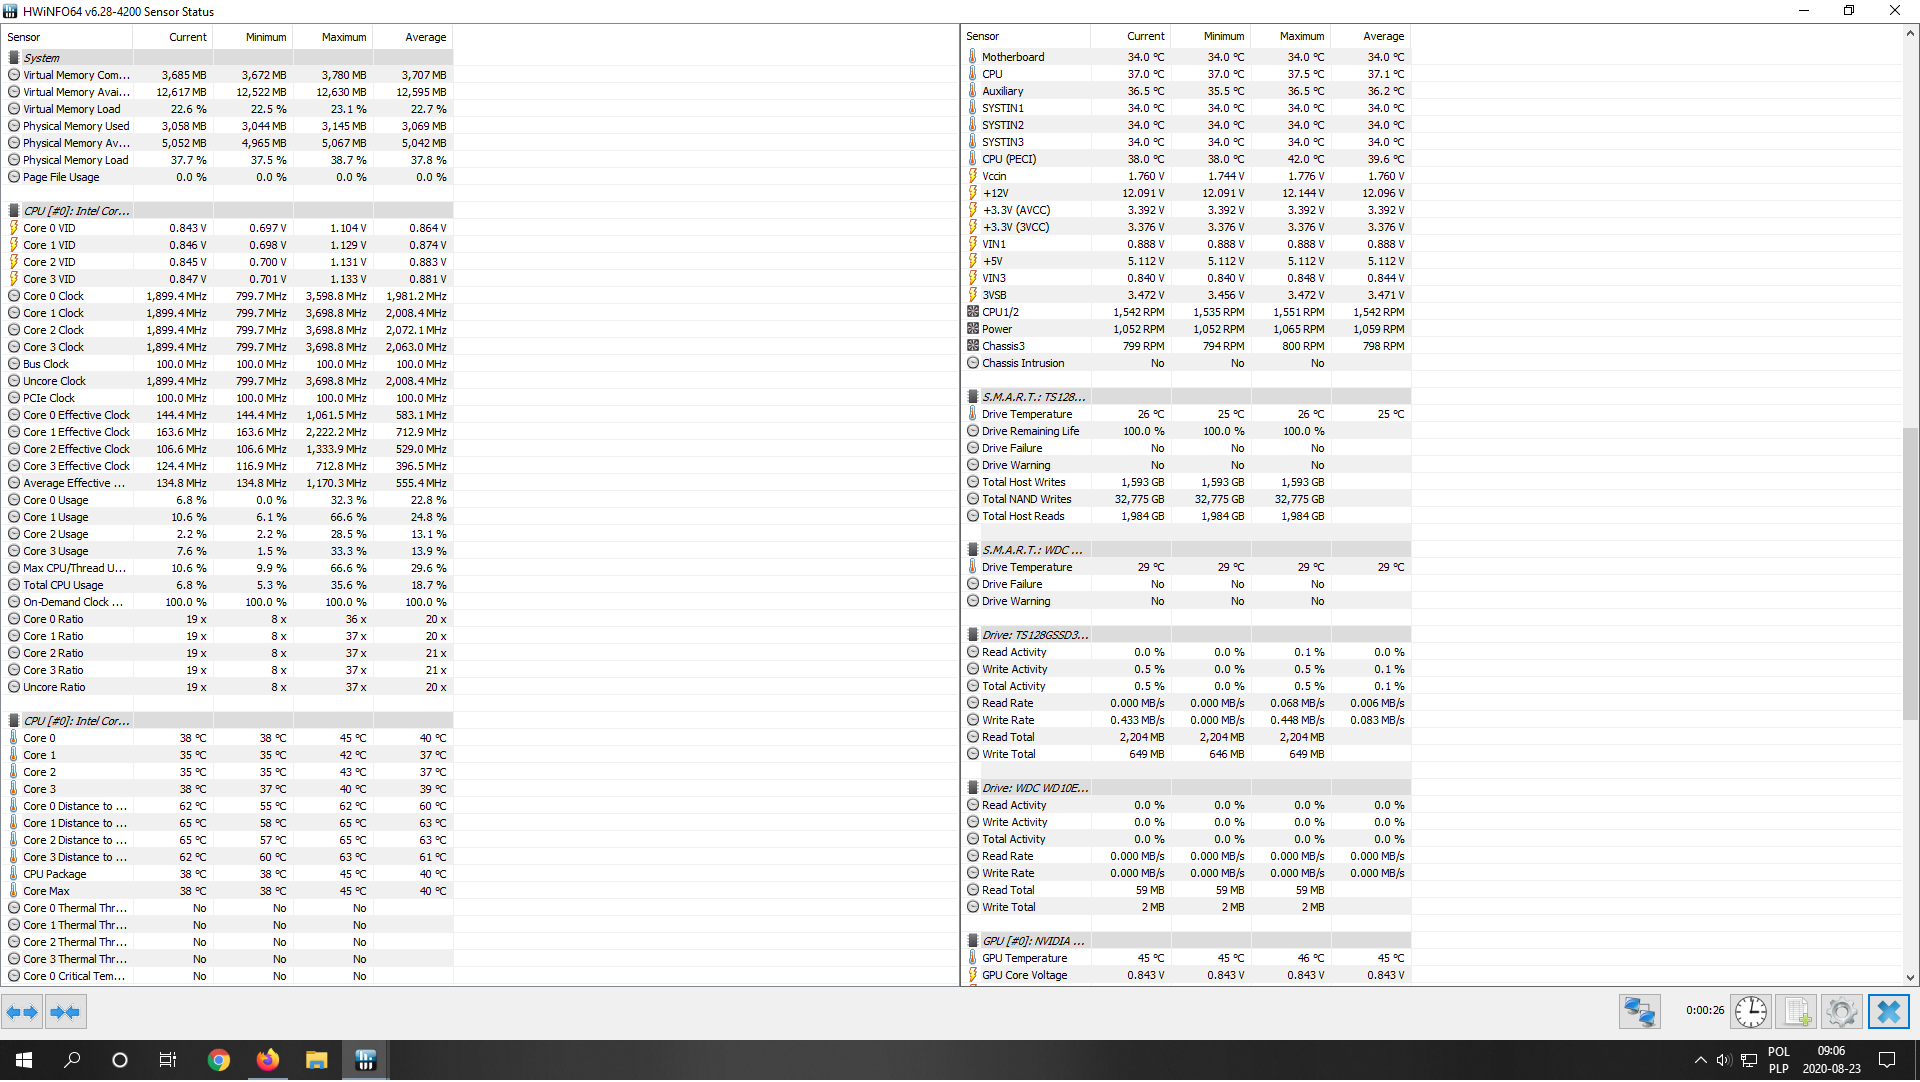
Task: Open Google Chrome from the taskbar
Action: 218,1061
